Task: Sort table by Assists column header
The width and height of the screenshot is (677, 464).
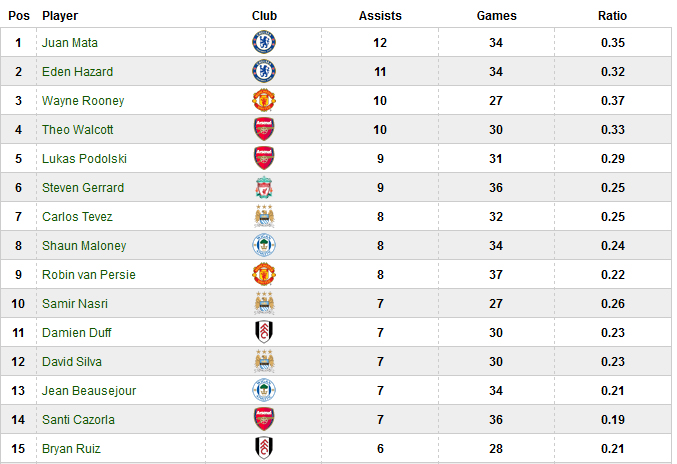Action: tap(379, 16)
